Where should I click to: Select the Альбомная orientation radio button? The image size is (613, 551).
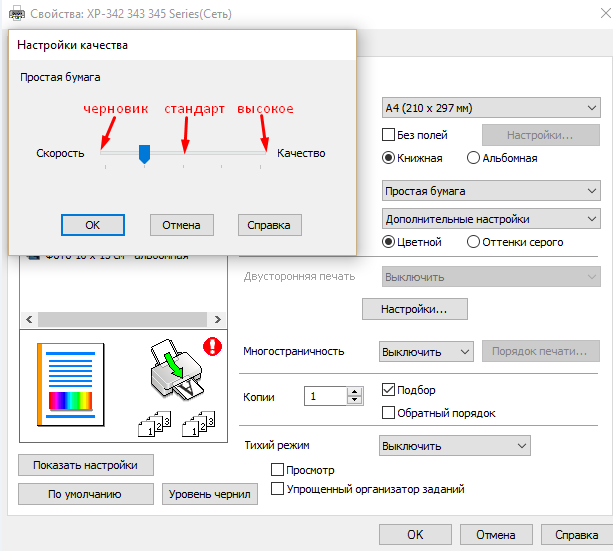coord(473,158)
